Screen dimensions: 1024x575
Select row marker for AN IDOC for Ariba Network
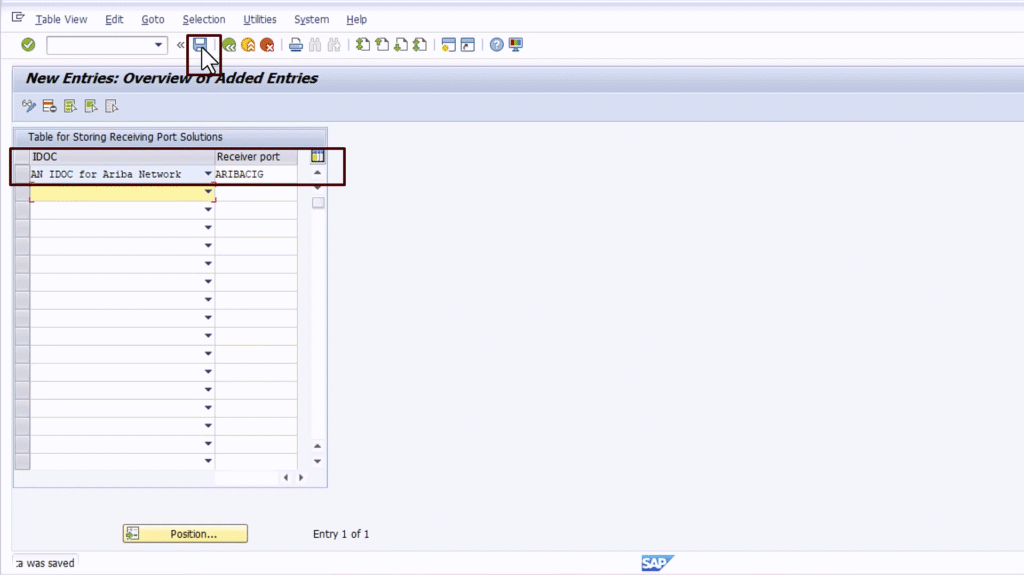(22, 174)
